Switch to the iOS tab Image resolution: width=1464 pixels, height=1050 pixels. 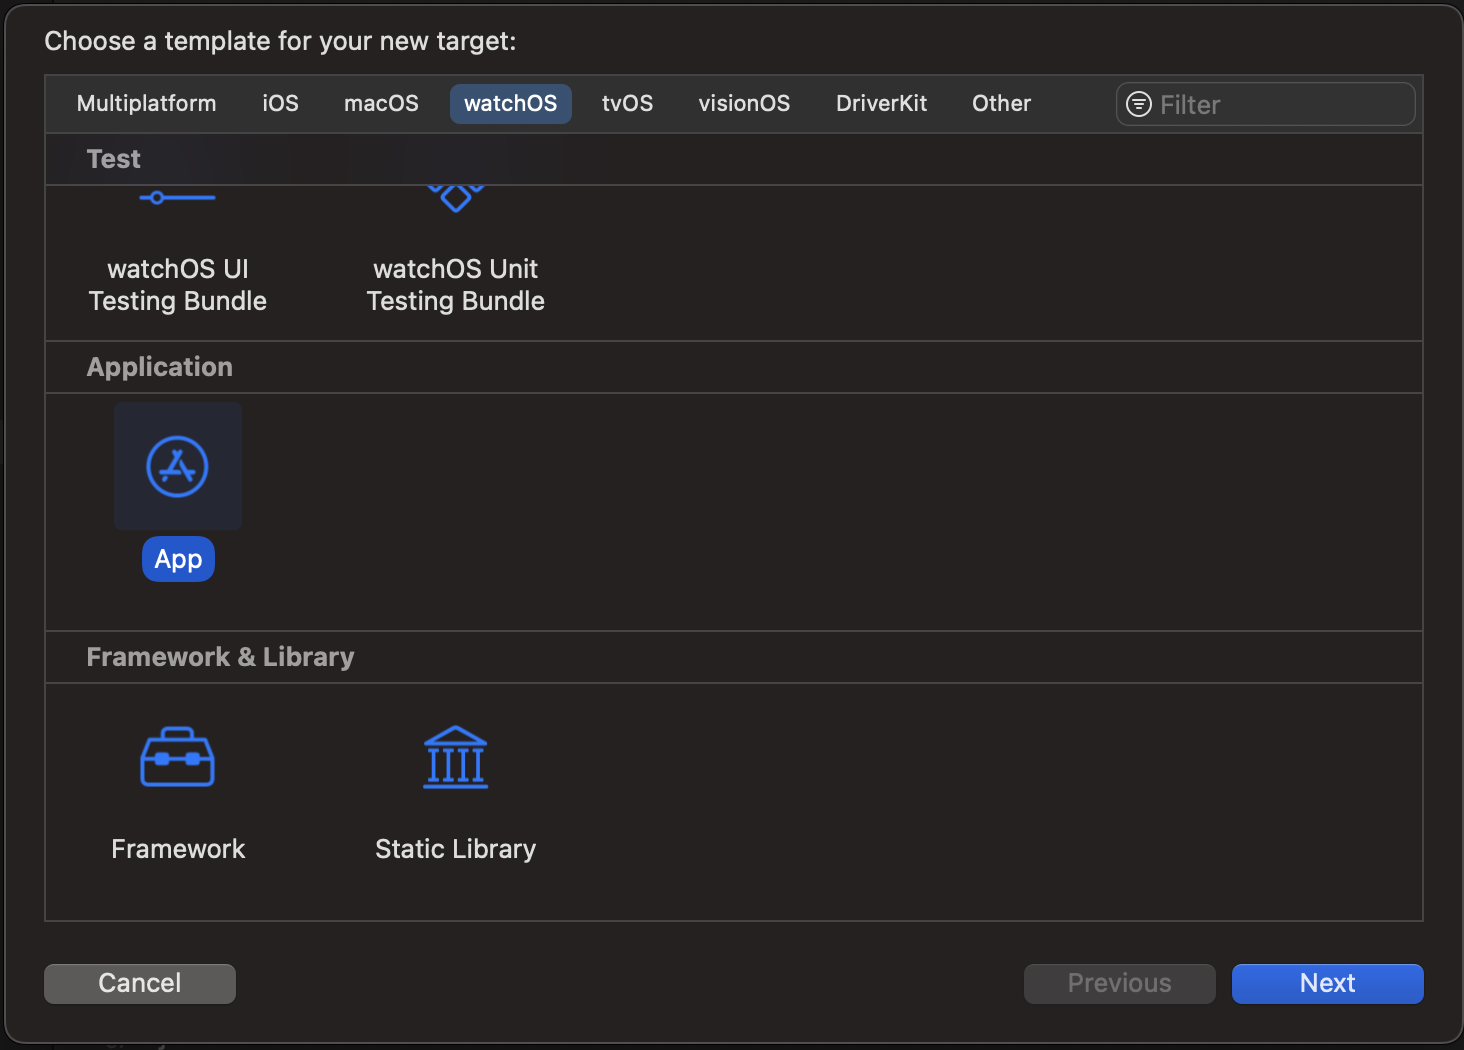(x=281, y=104)
